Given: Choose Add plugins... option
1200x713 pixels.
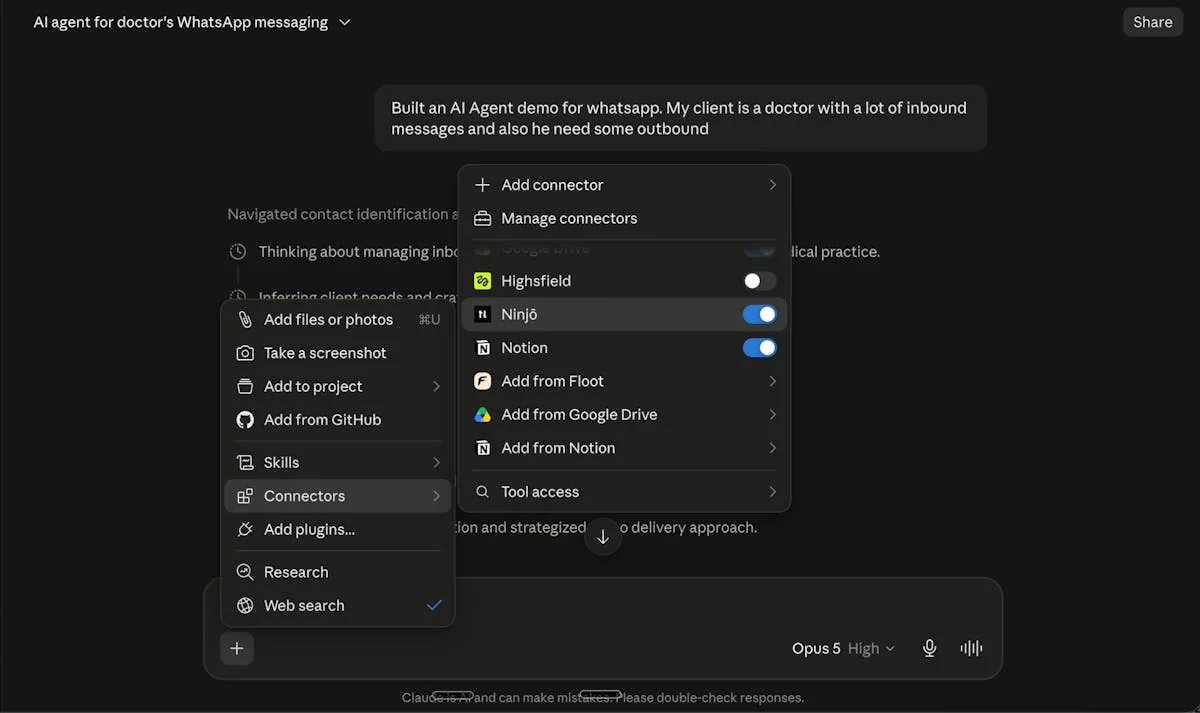Looking at the screenshot, I should pyautogui.click(x=338, y=529).
